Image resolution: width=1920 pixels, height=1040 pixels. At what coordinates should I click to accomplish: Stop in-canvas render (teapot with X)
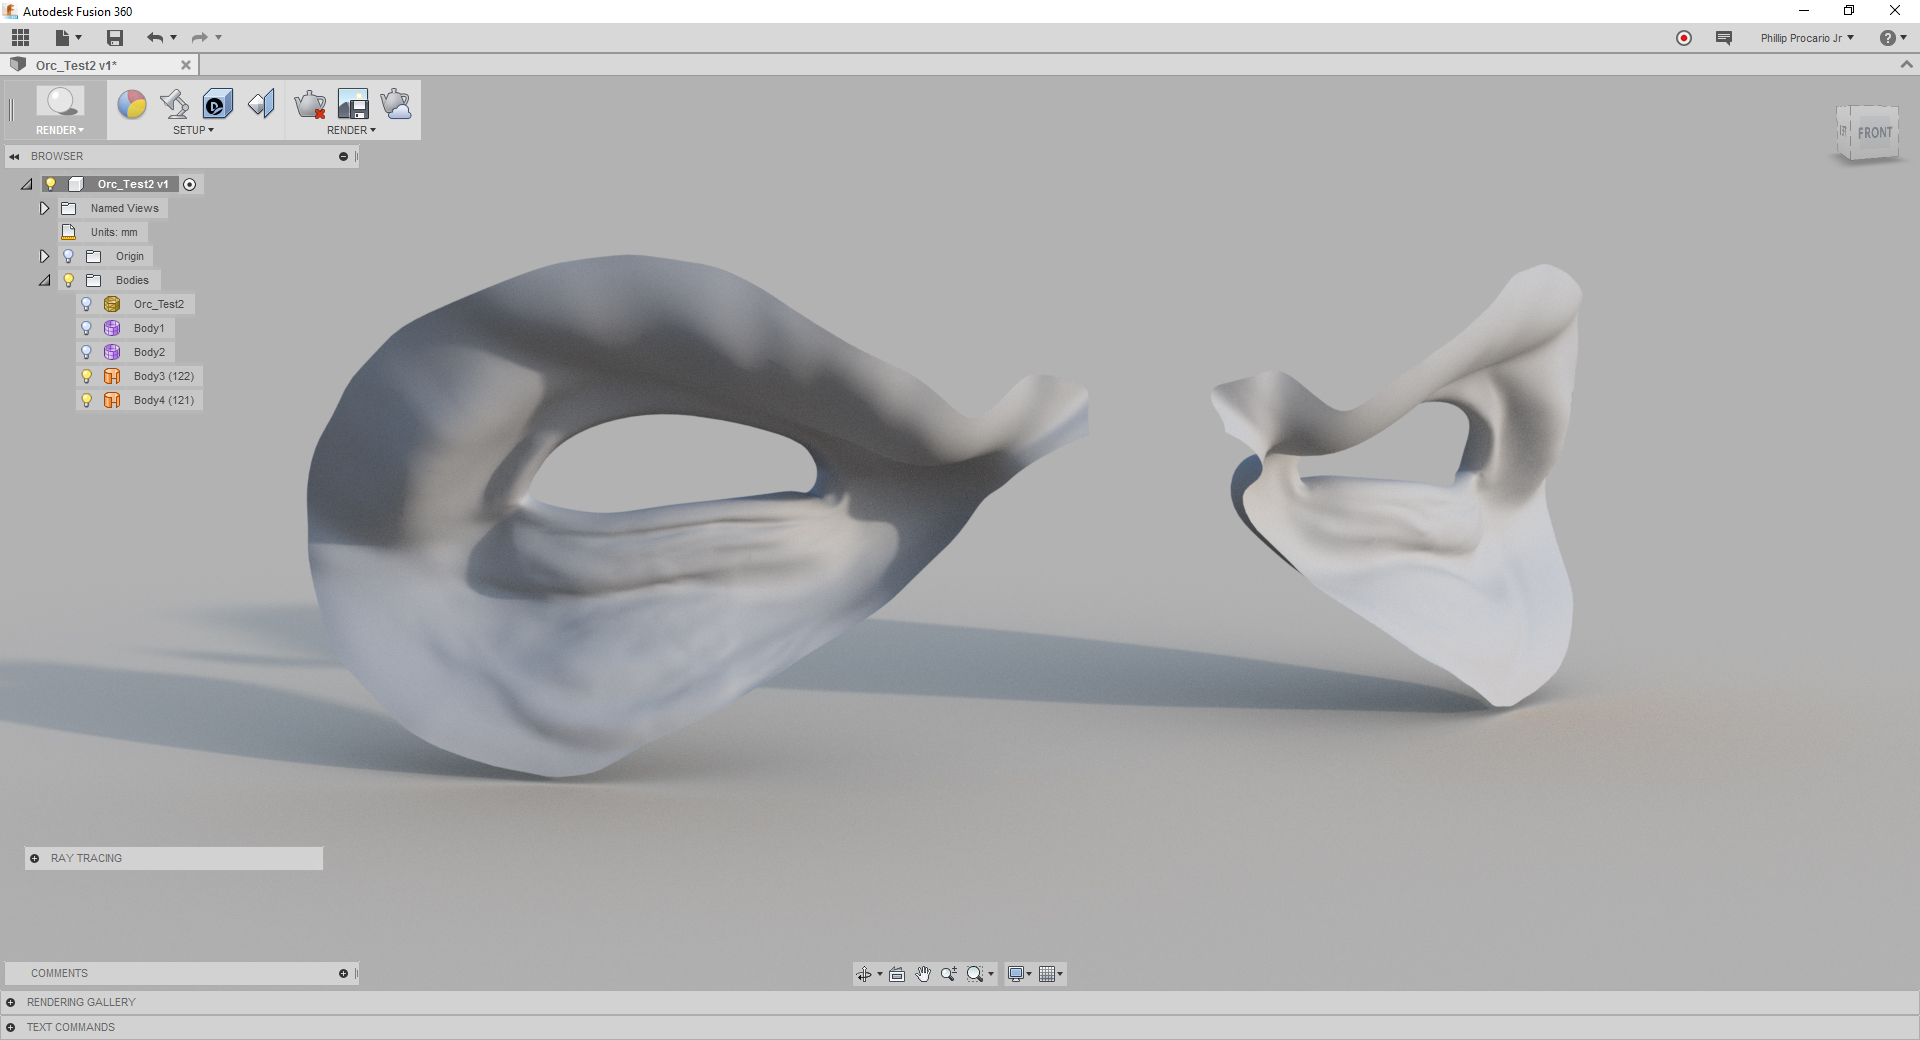[x=310, y=104]
